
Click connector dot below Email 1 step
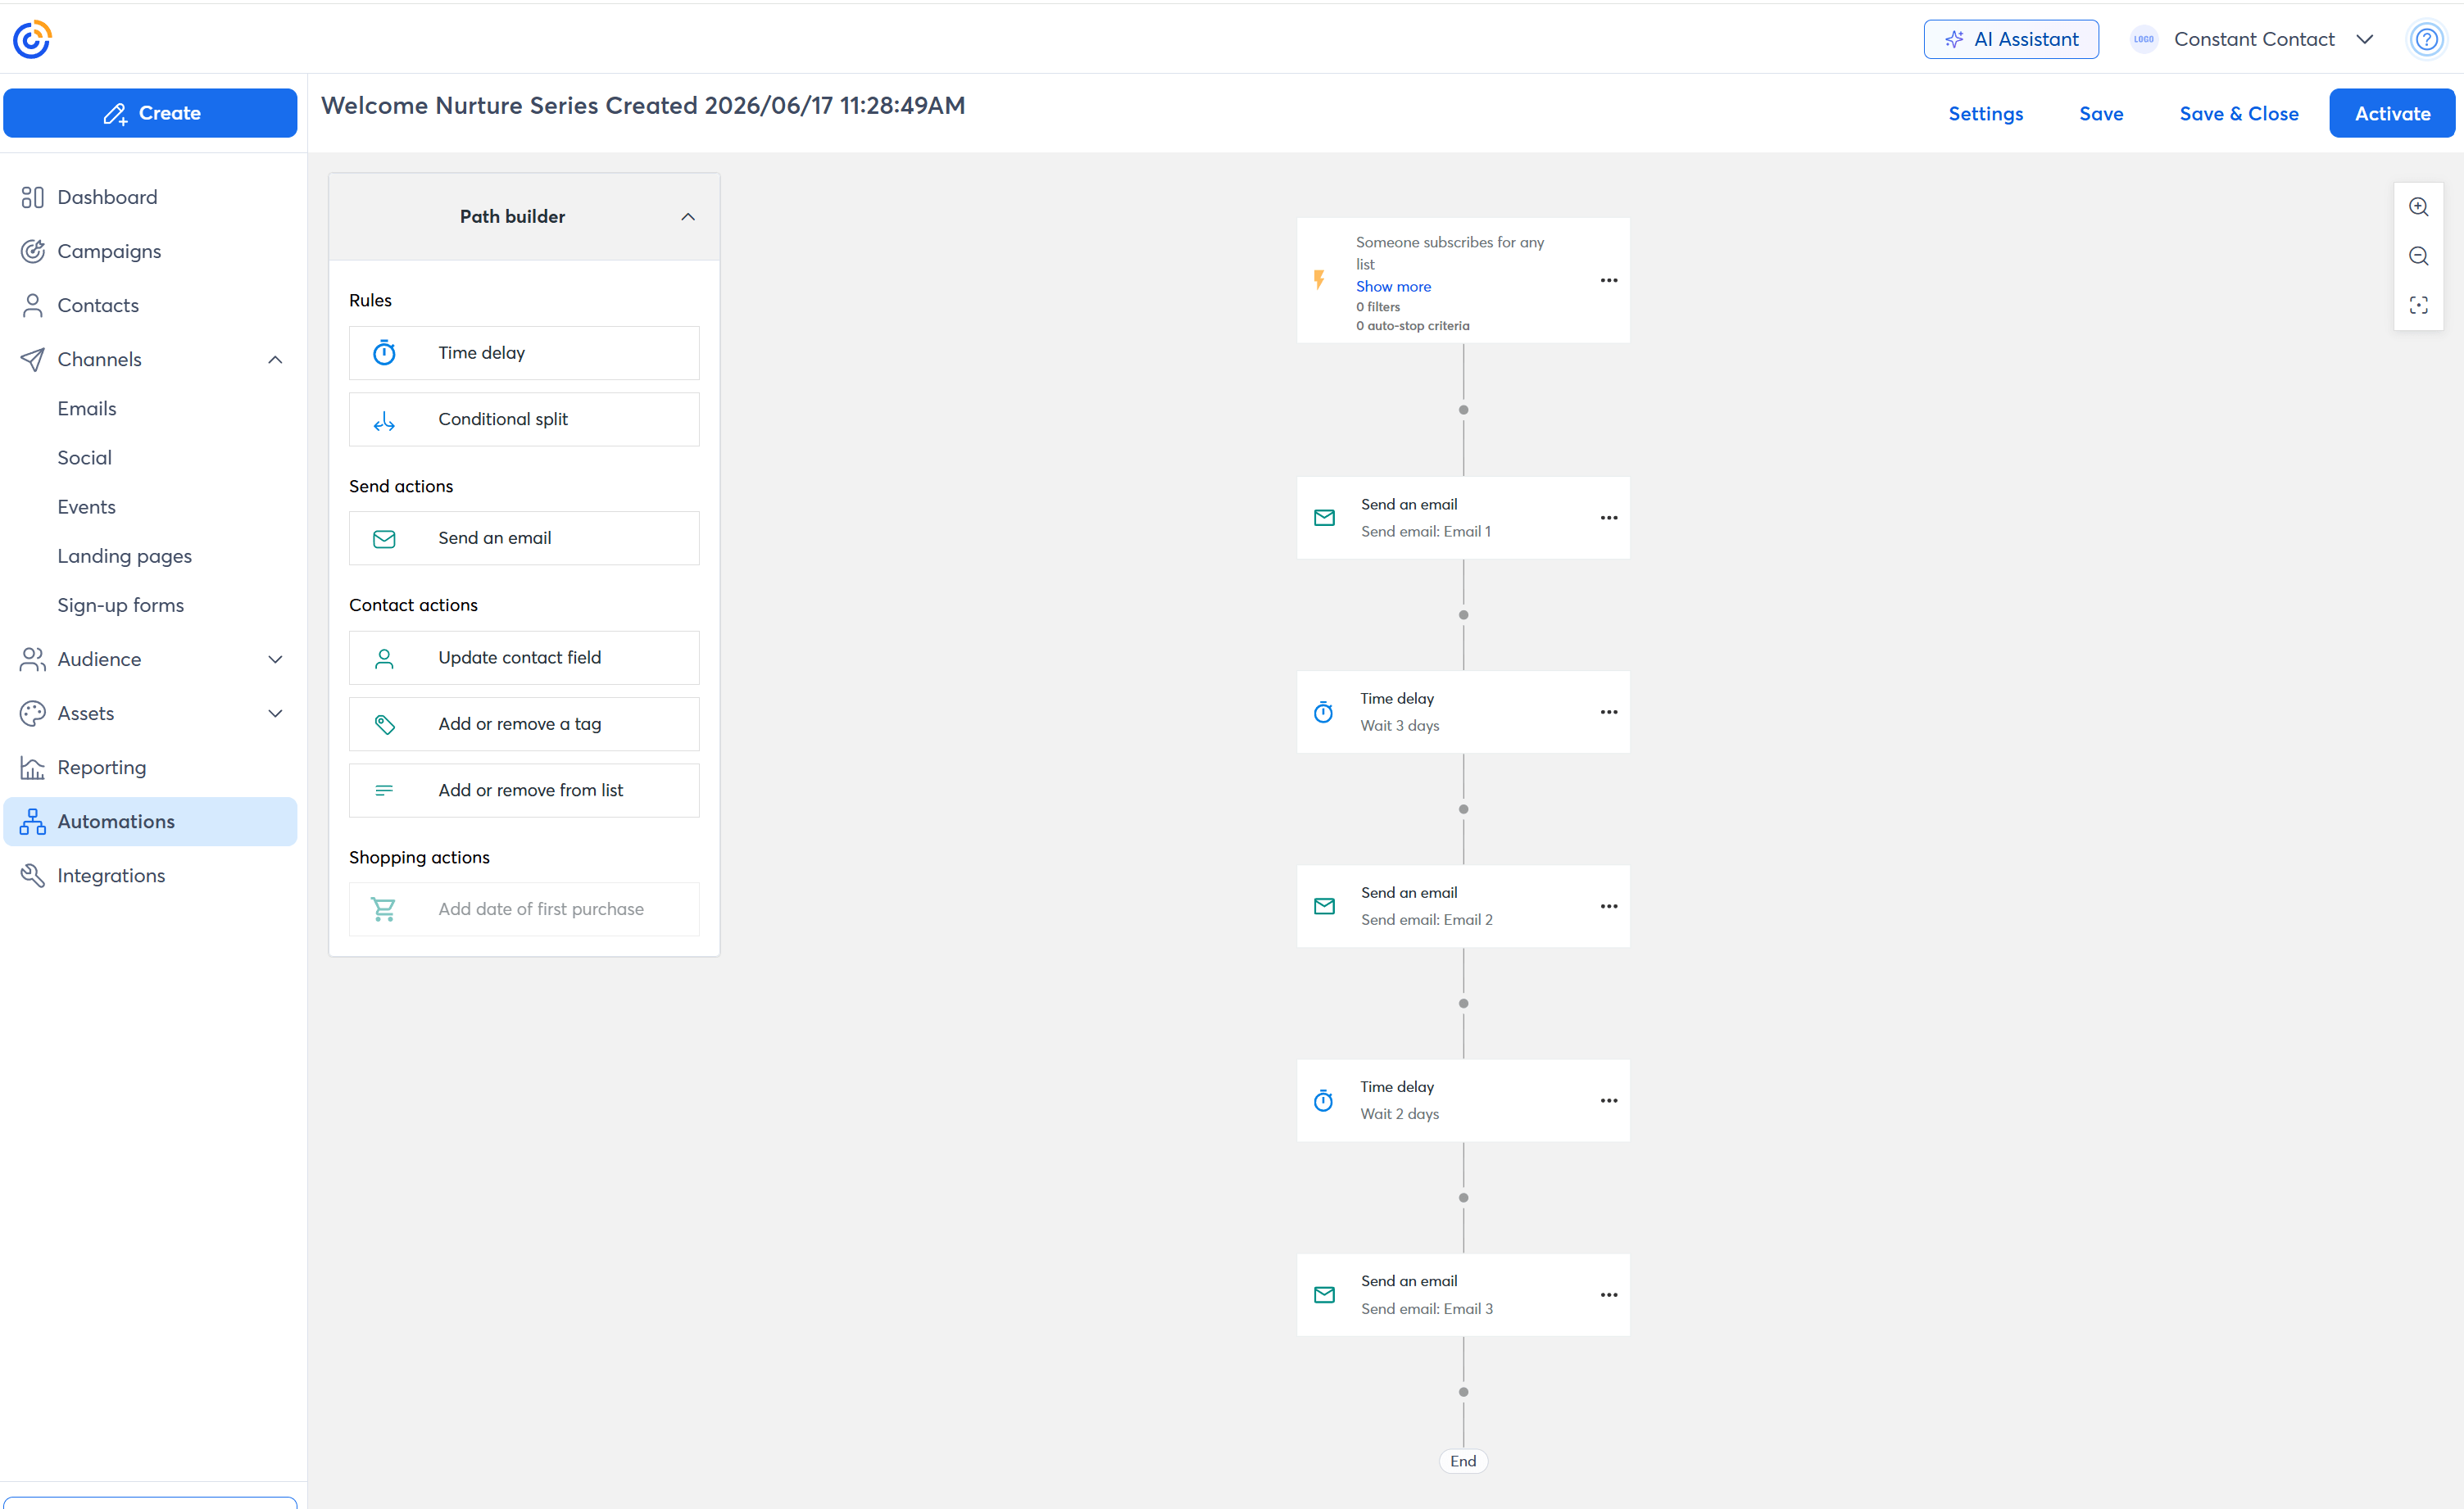coord(1463,615)
